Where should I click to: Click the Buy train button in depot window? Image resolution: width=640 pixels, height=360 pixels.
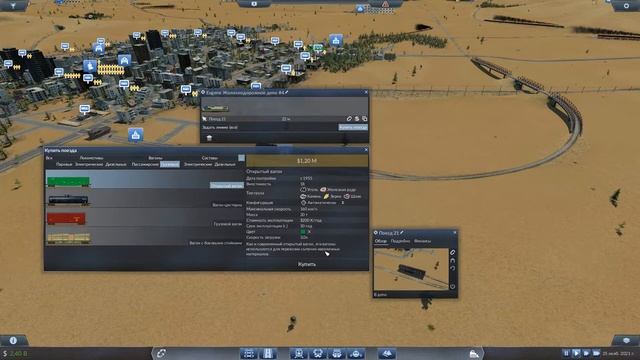[353, 127]
